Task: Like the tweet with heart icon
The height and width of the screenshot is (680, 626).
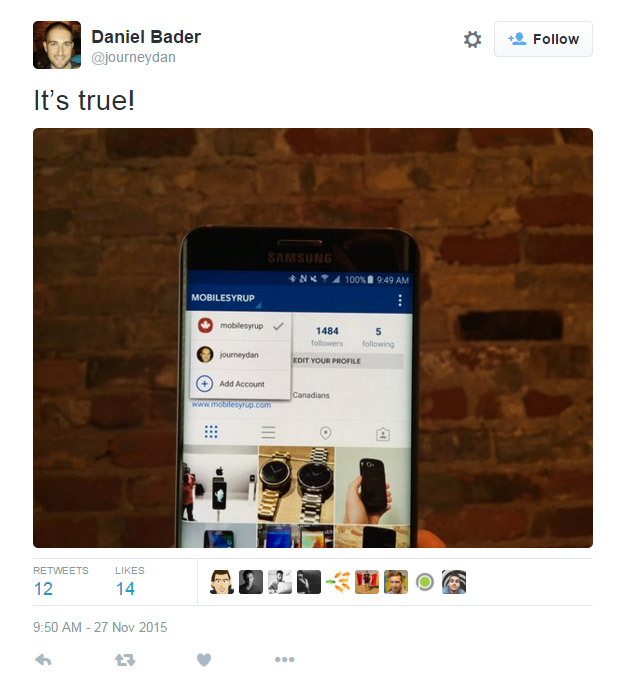Action: (x=204, y=660)
